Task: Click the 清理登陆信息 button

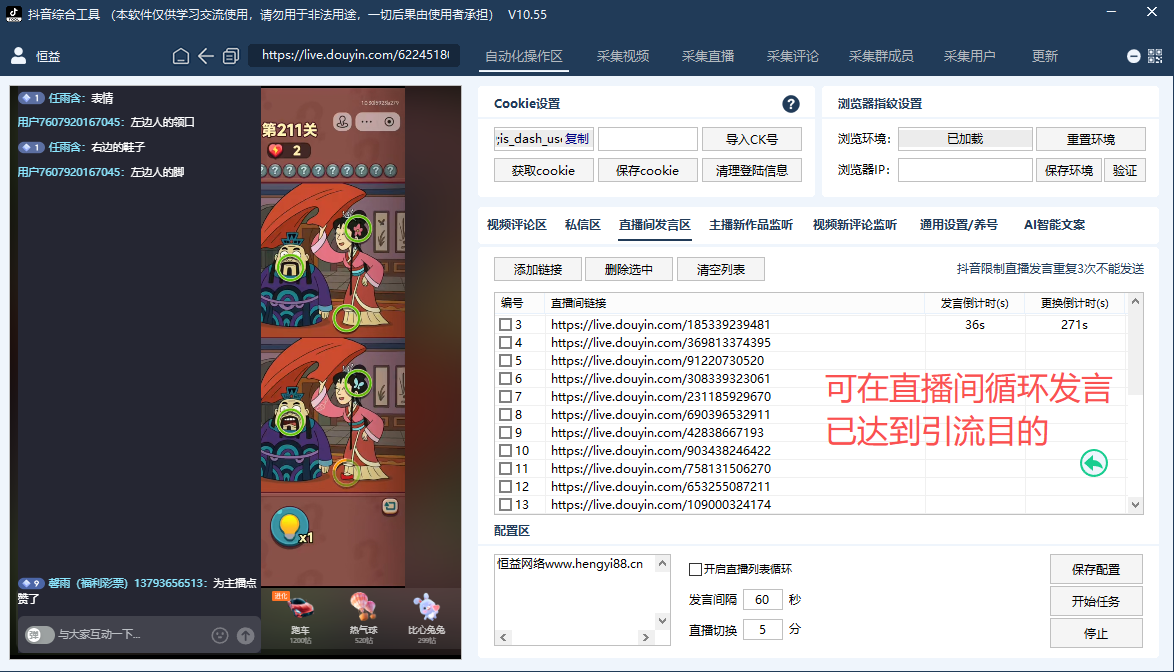Action: 752,171
